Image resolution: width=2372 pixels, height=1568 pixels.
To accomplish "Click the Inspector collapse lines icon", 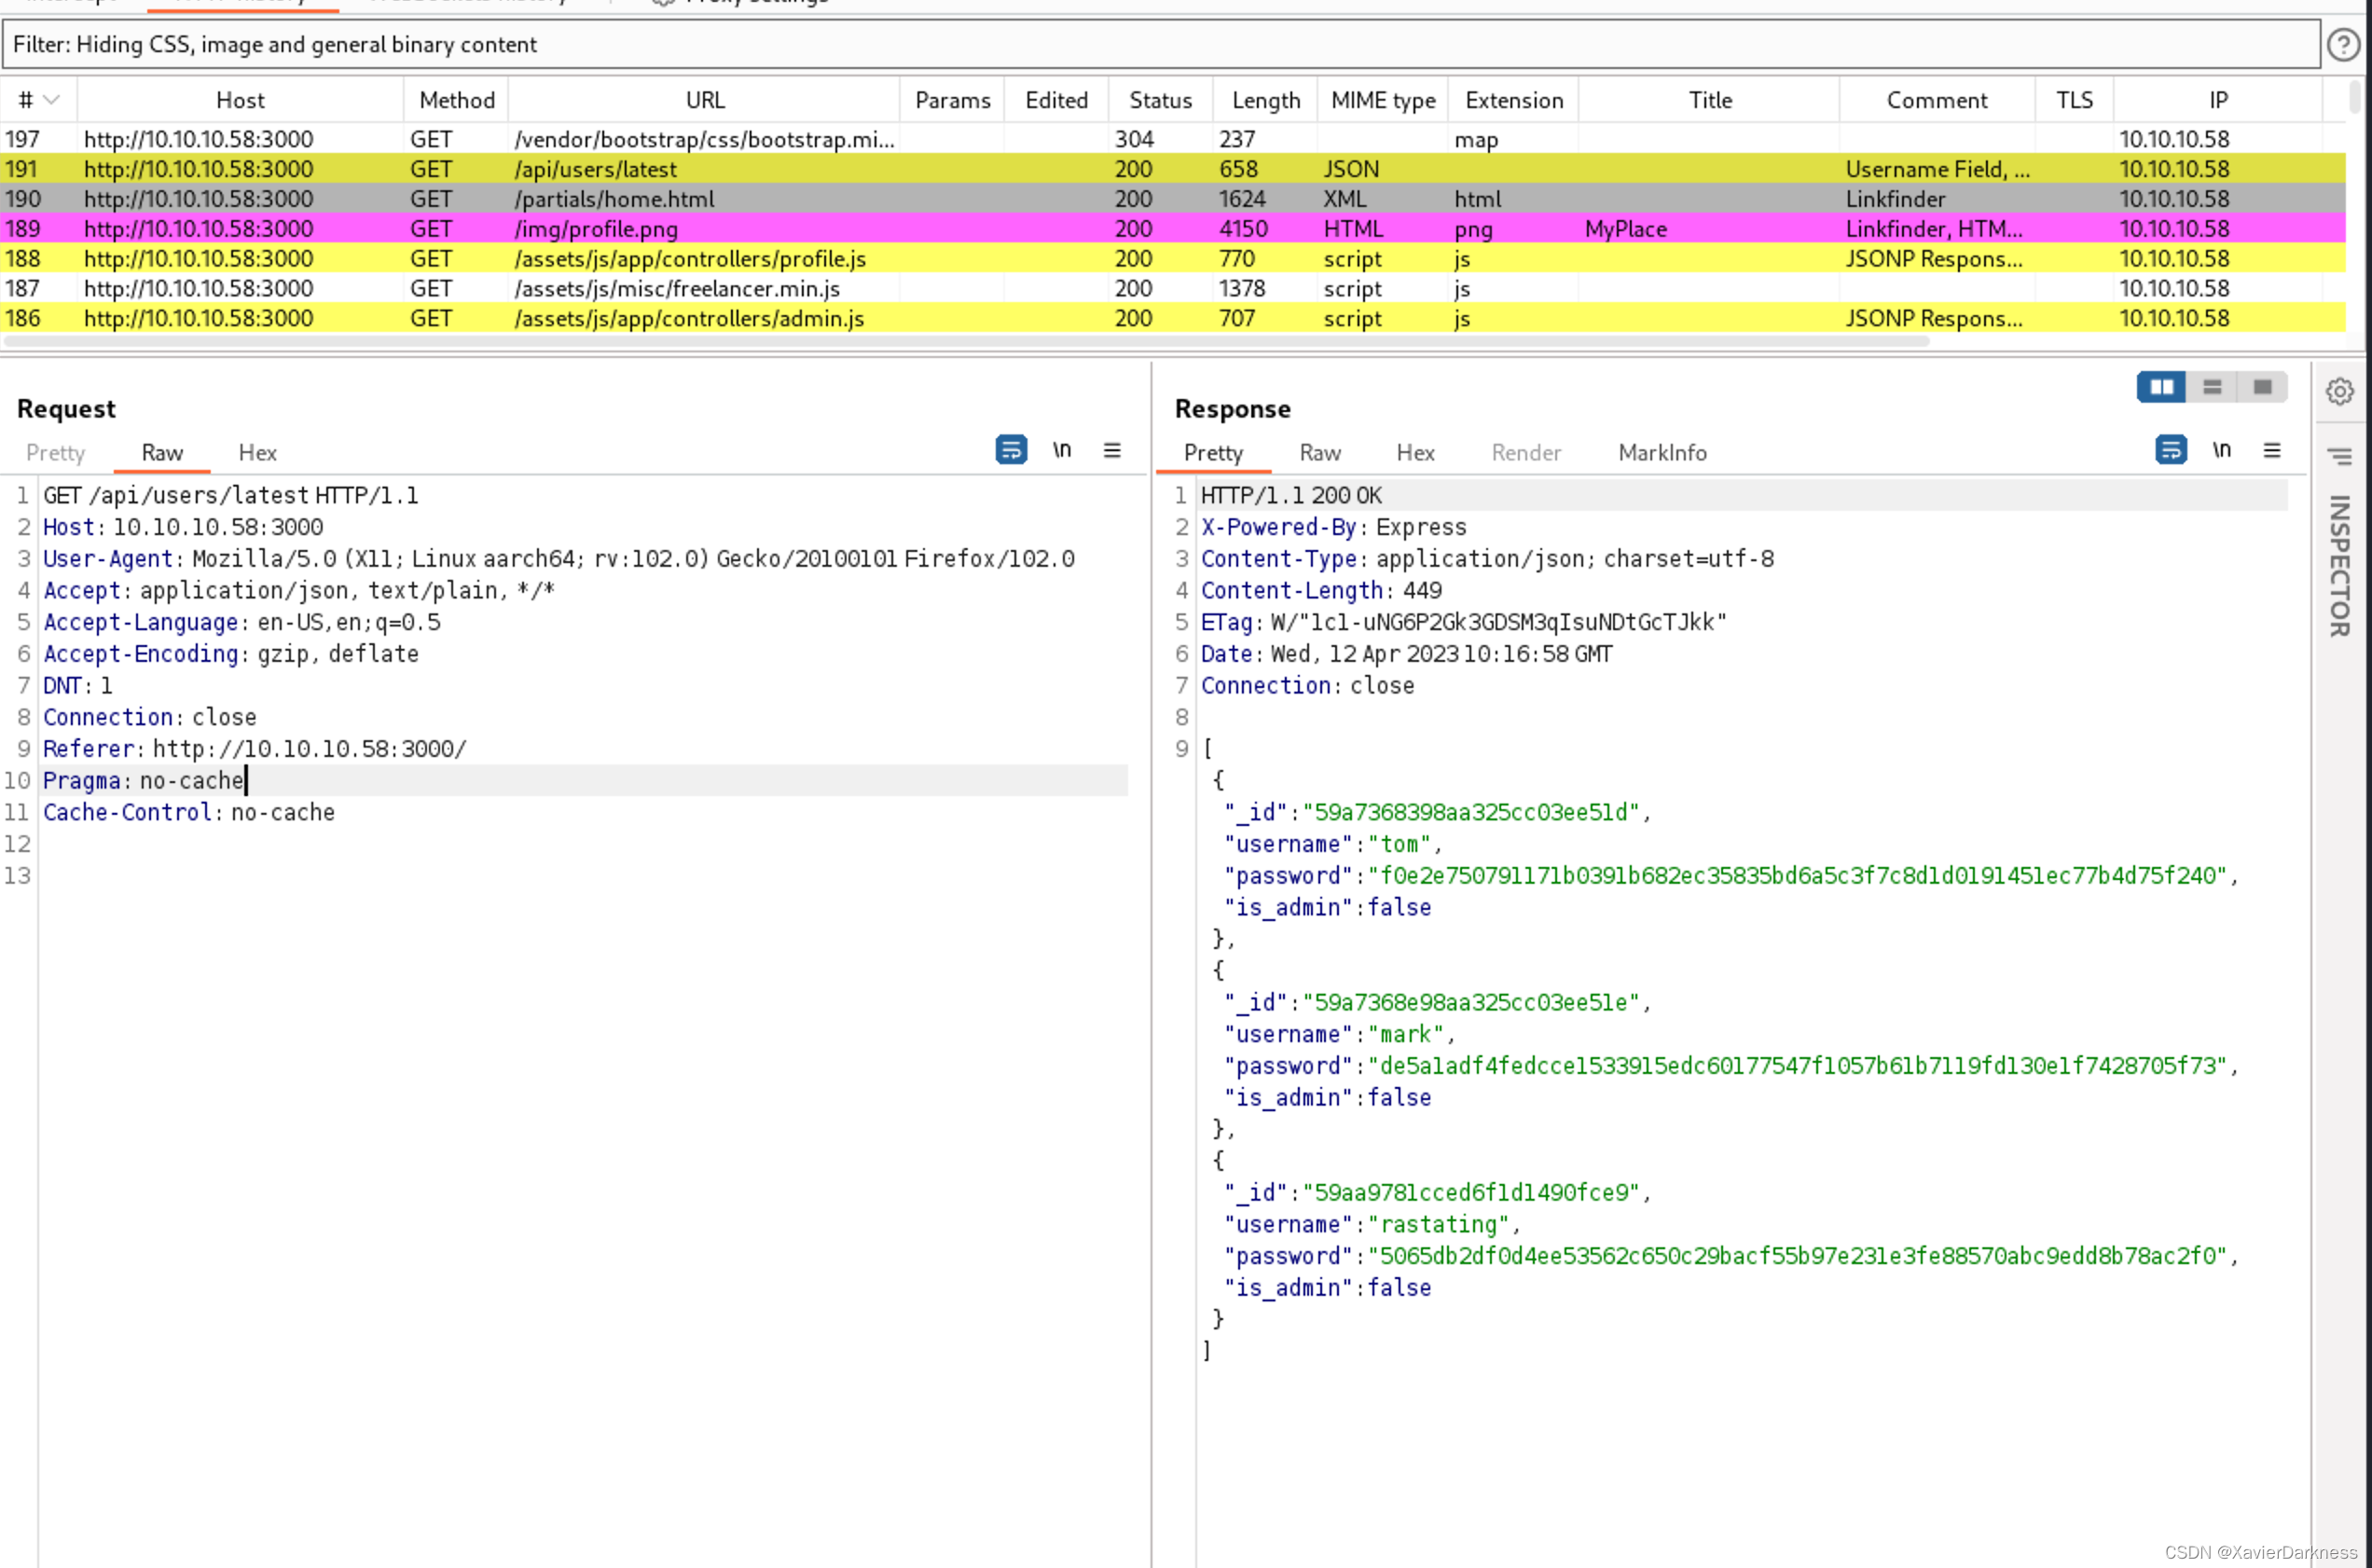I will tap(2339, 457).
